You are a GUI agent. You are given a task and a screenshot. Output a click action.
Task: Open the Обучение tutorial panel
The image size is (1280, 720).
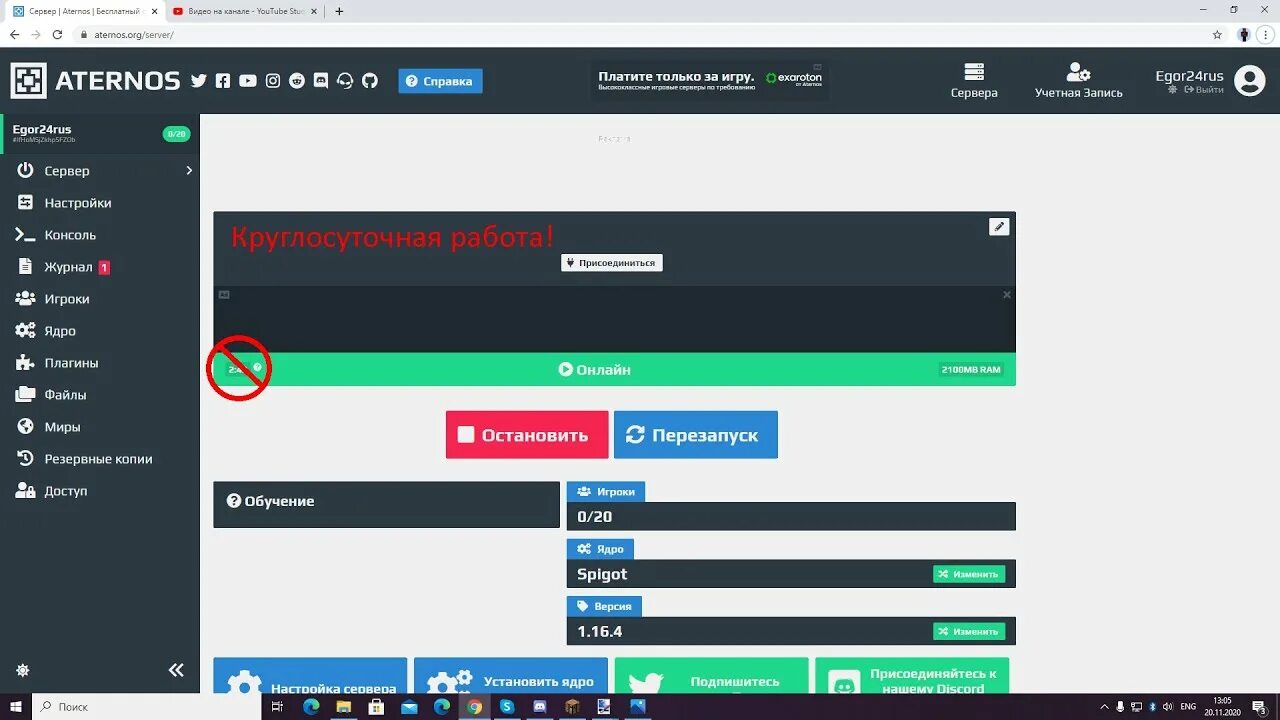[x=386, y=504]
